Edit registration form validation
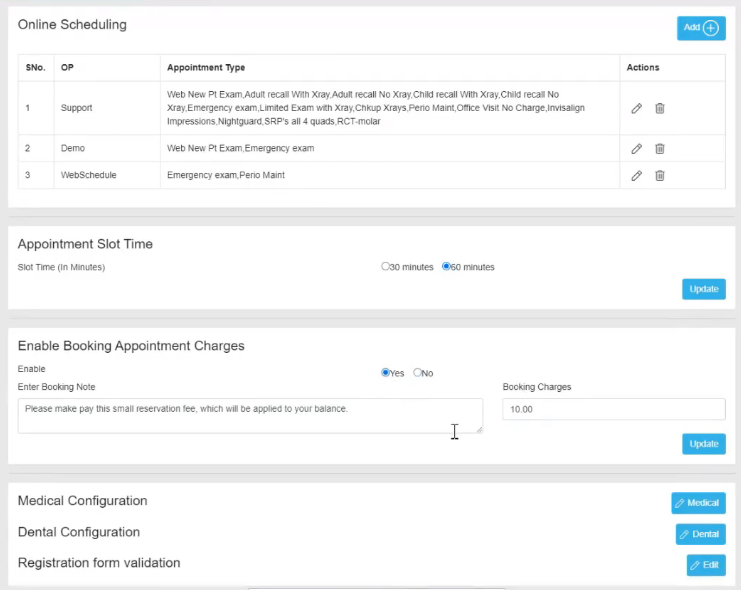The height and width of the screenshot is (590, 741). coord(706,565)
